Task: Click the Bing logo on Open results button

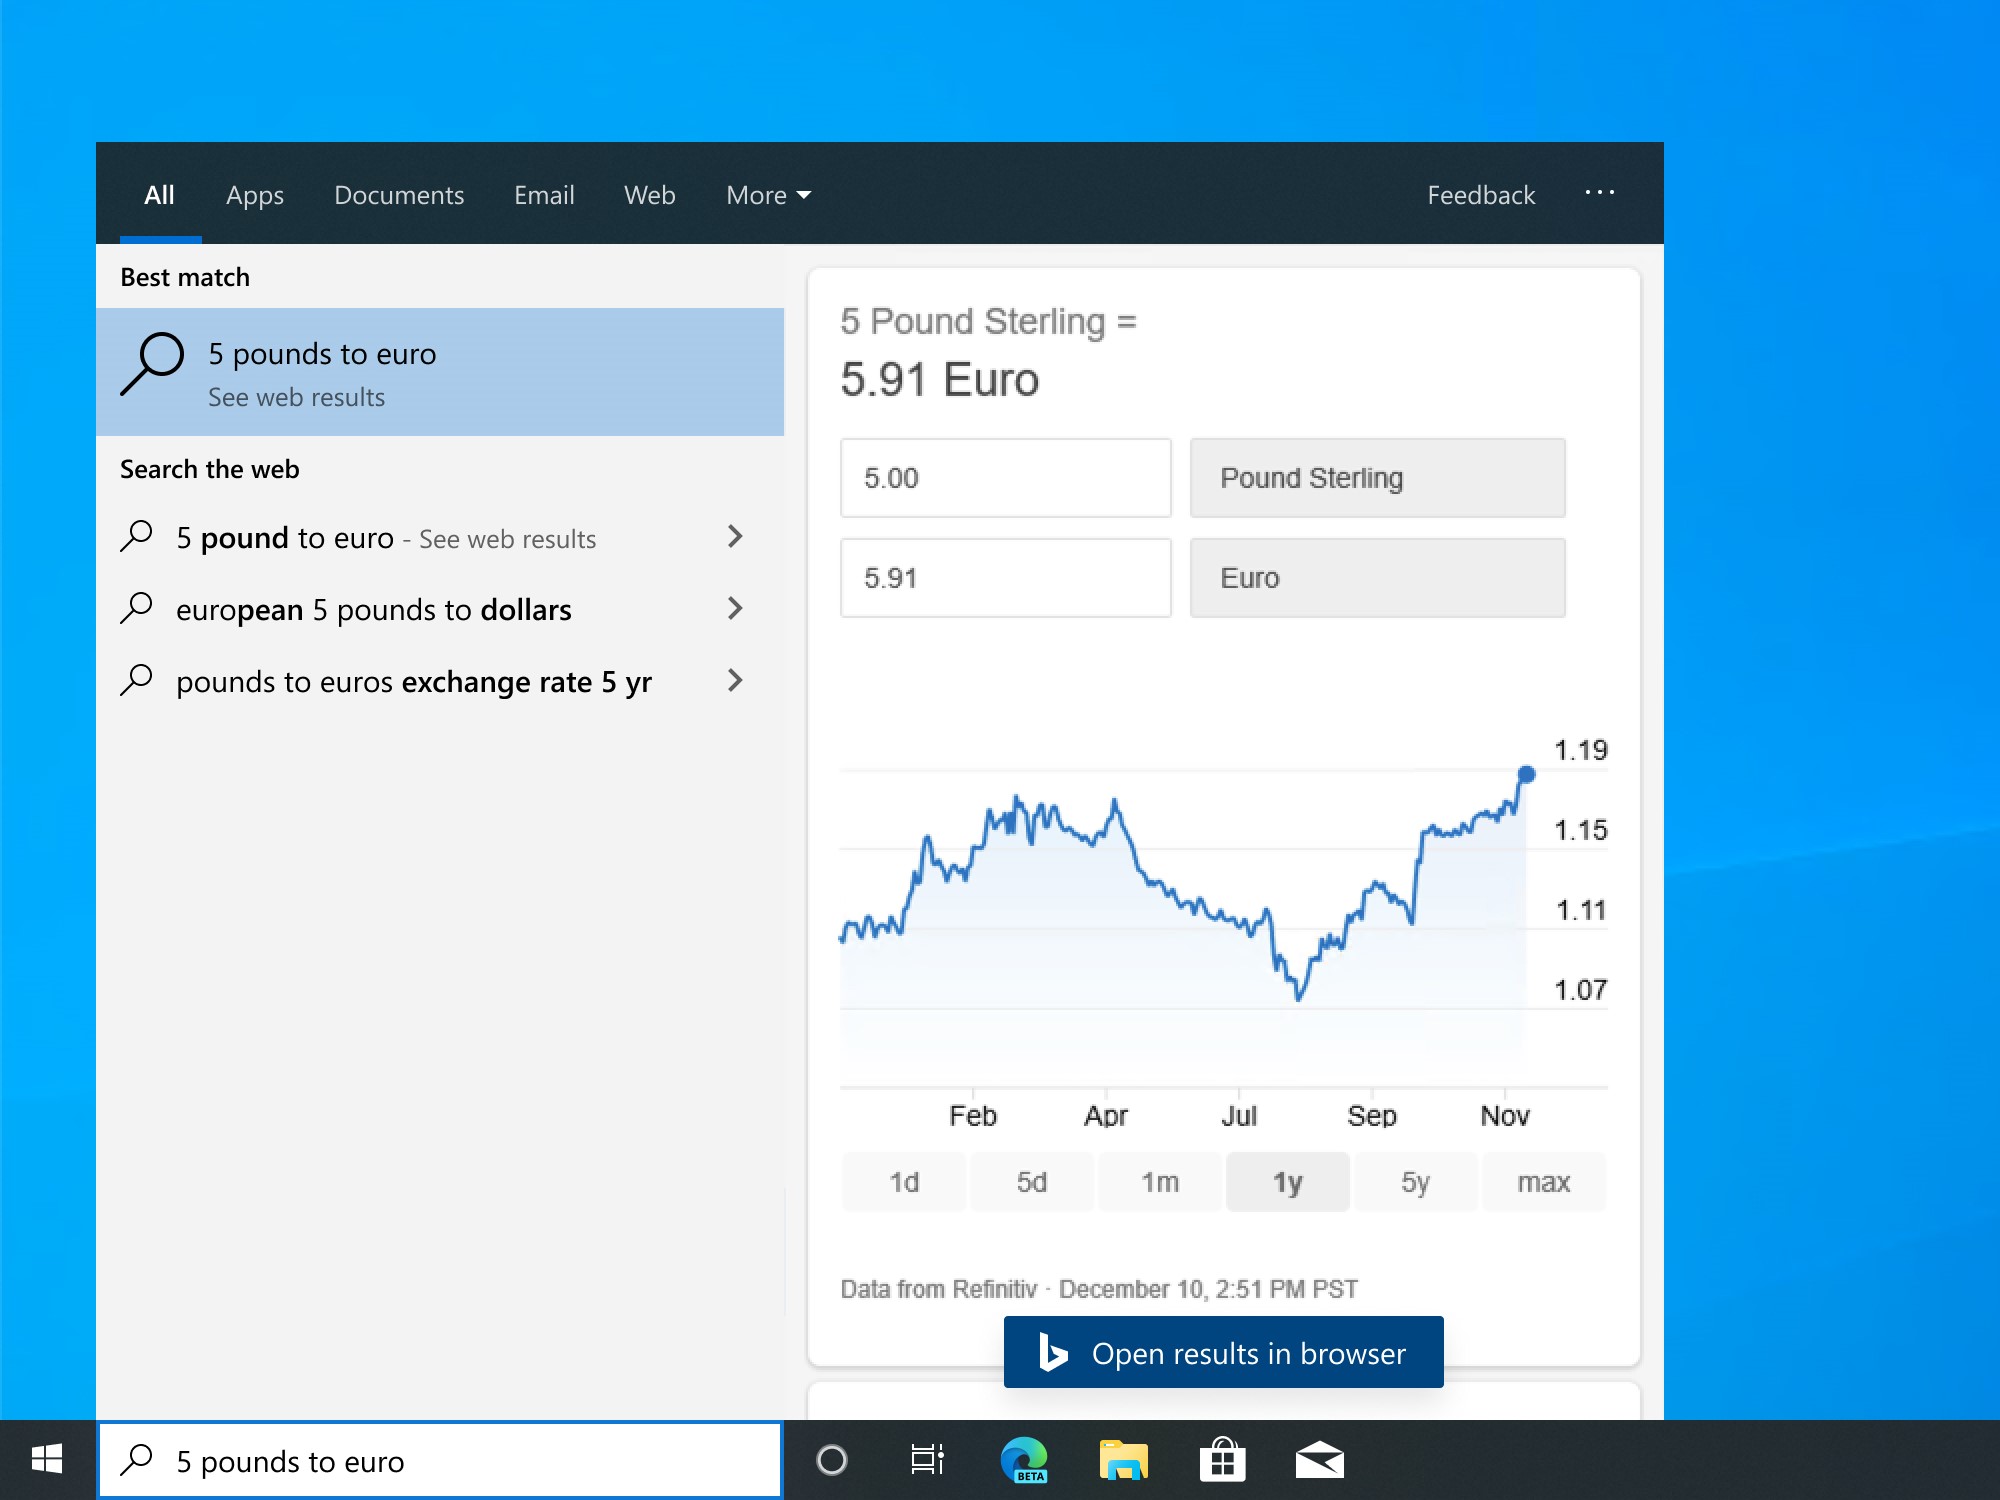Action: tap(1054, 1352)
